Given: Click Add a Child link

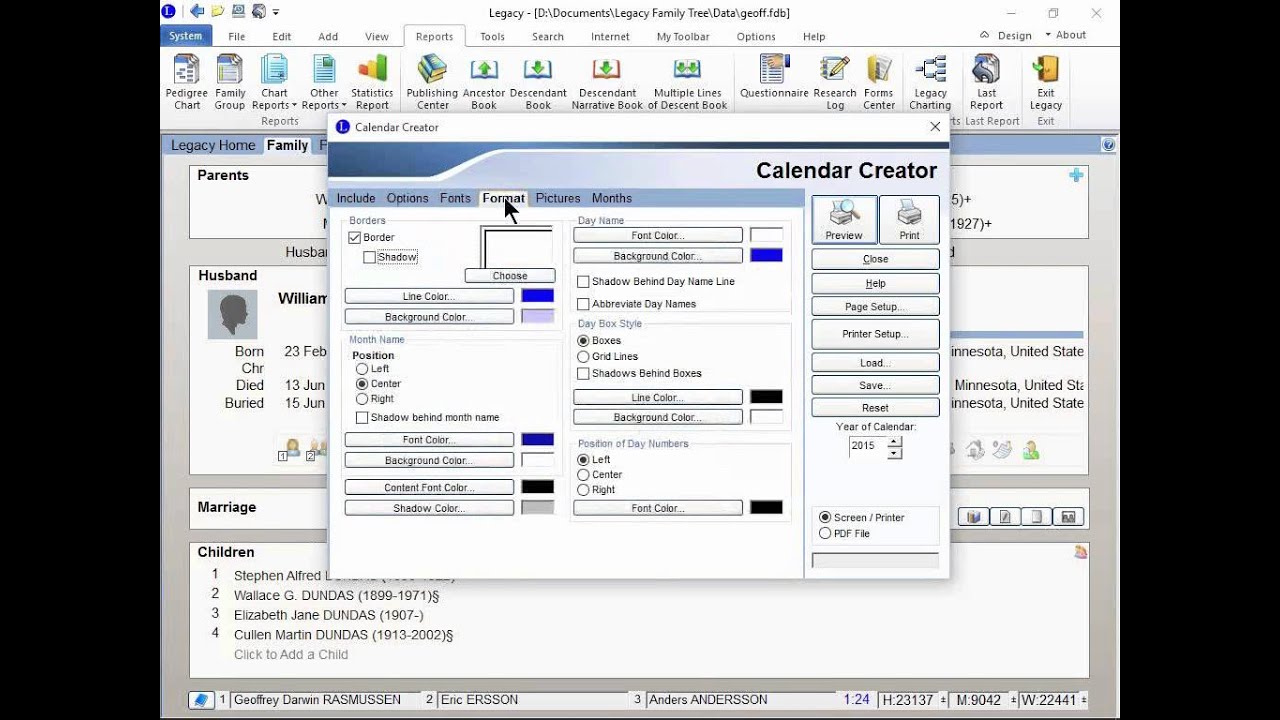Looking at the screenshot, I should [x=291, y=655].
